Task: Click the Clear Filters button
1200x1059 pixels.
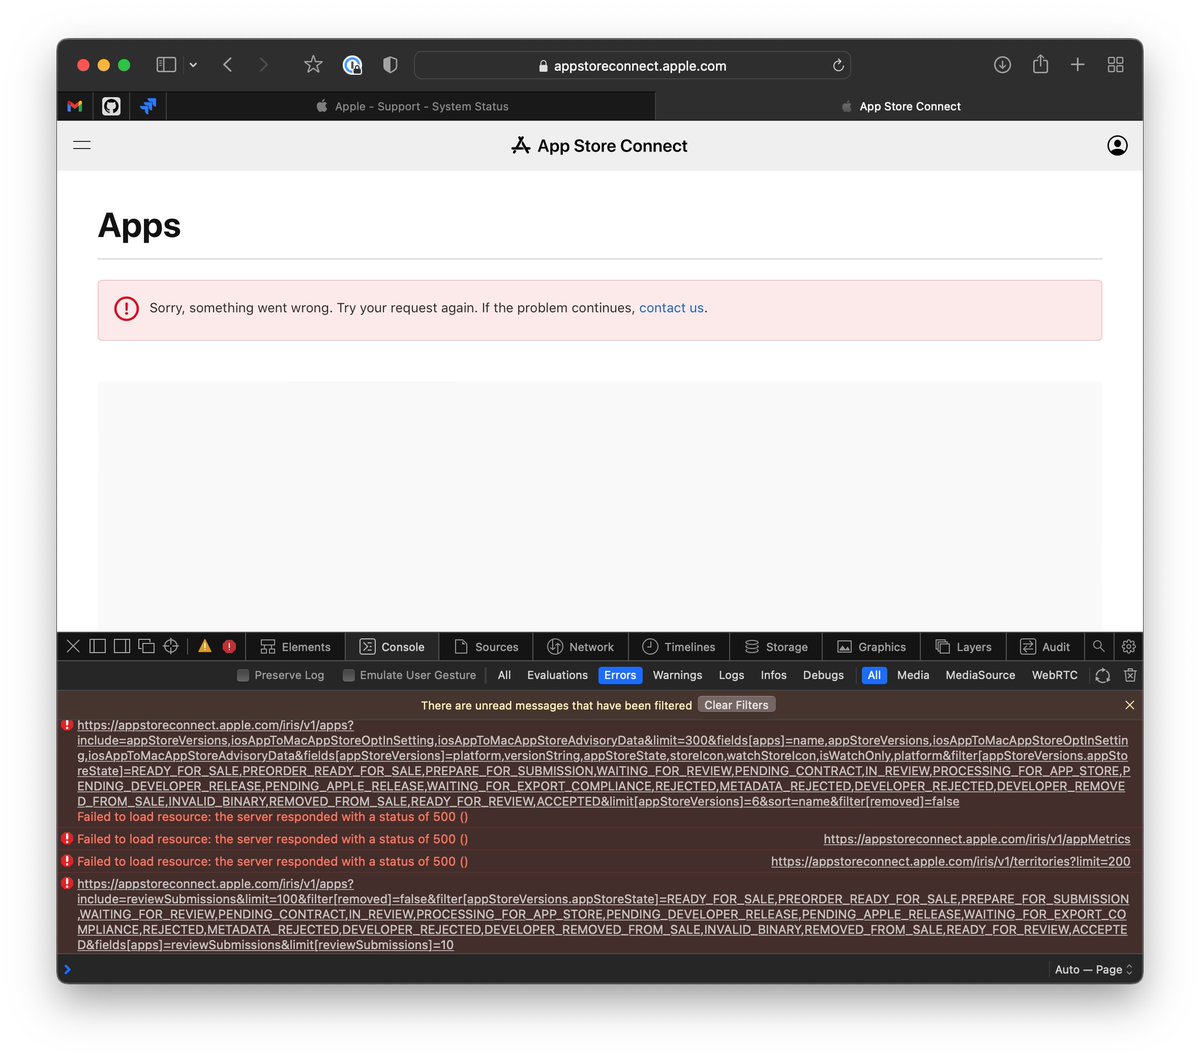Action: (x=736, y=705)
